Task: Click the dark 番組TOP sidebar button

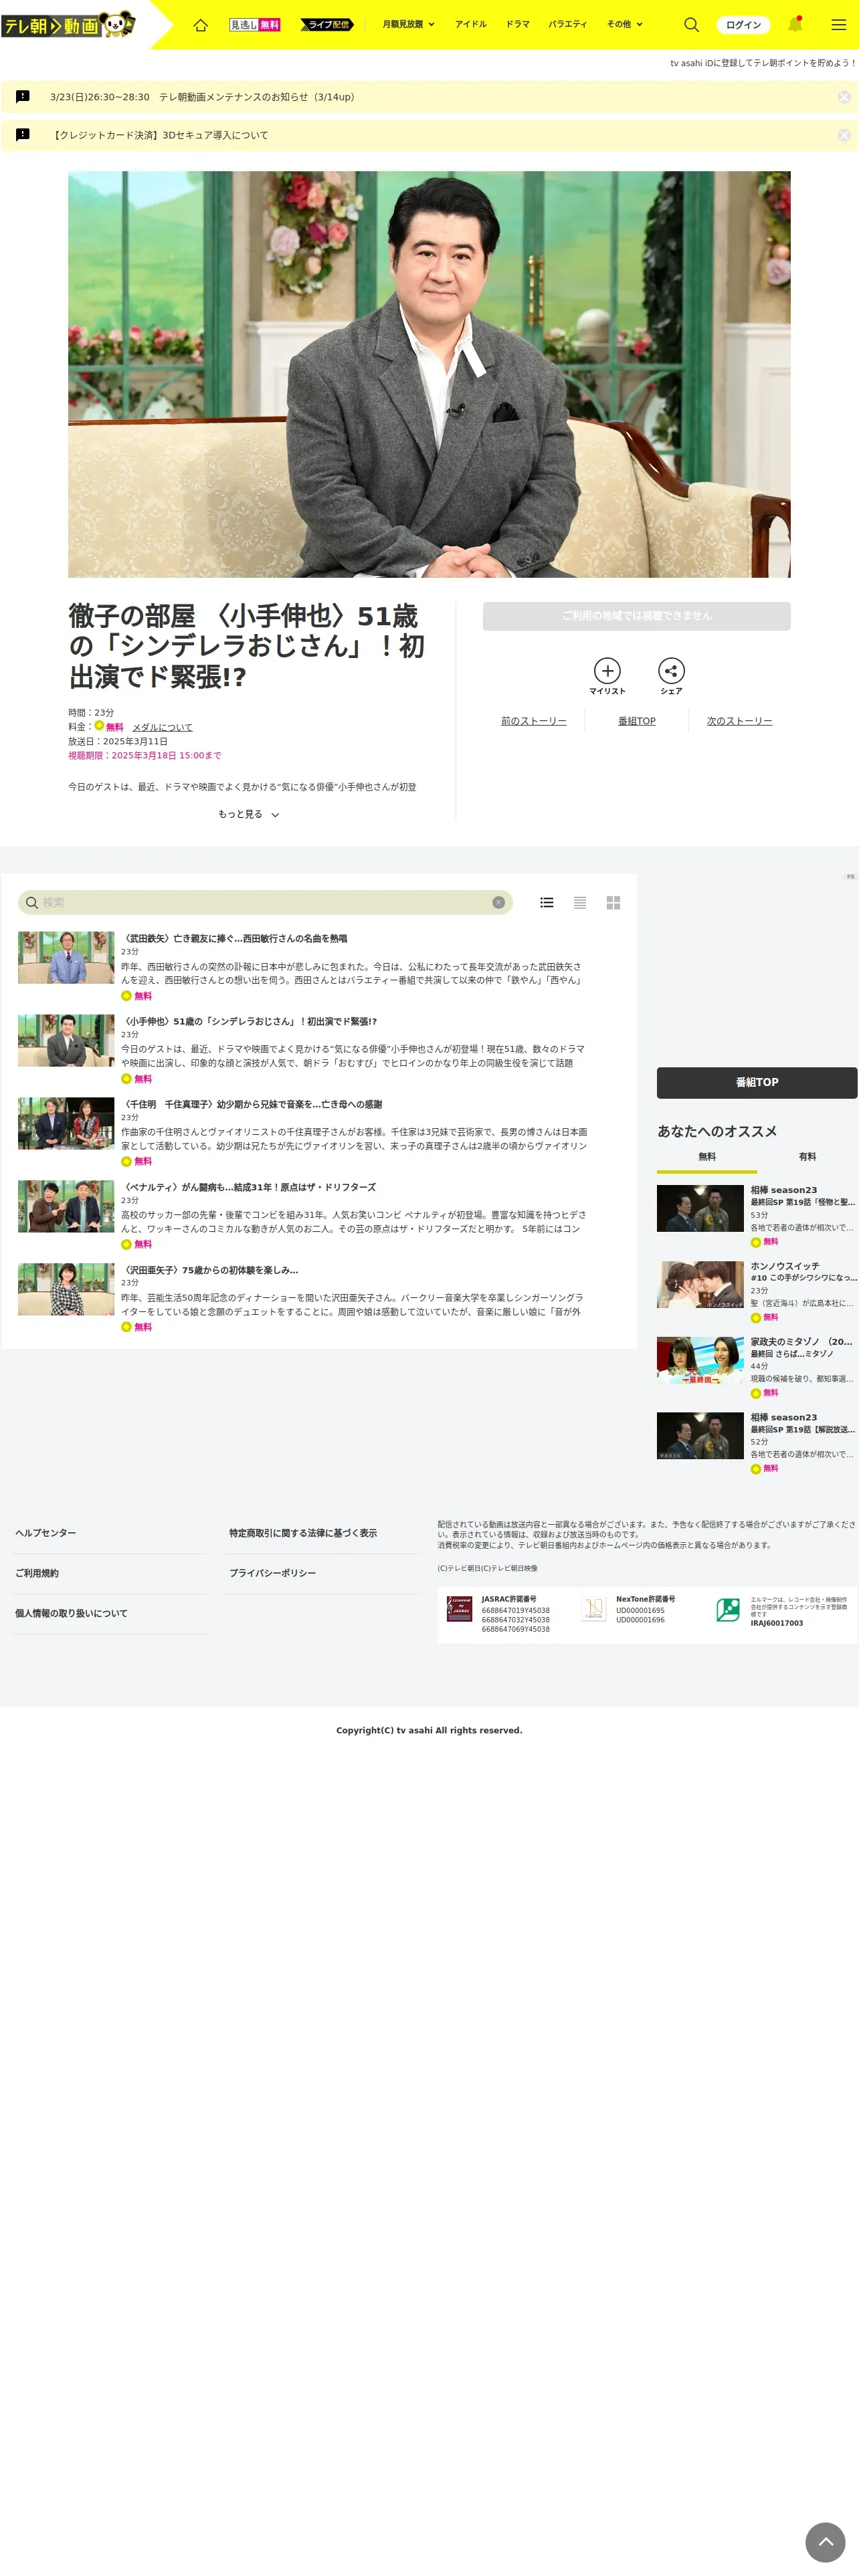Action: click(x=757, y=1082)
